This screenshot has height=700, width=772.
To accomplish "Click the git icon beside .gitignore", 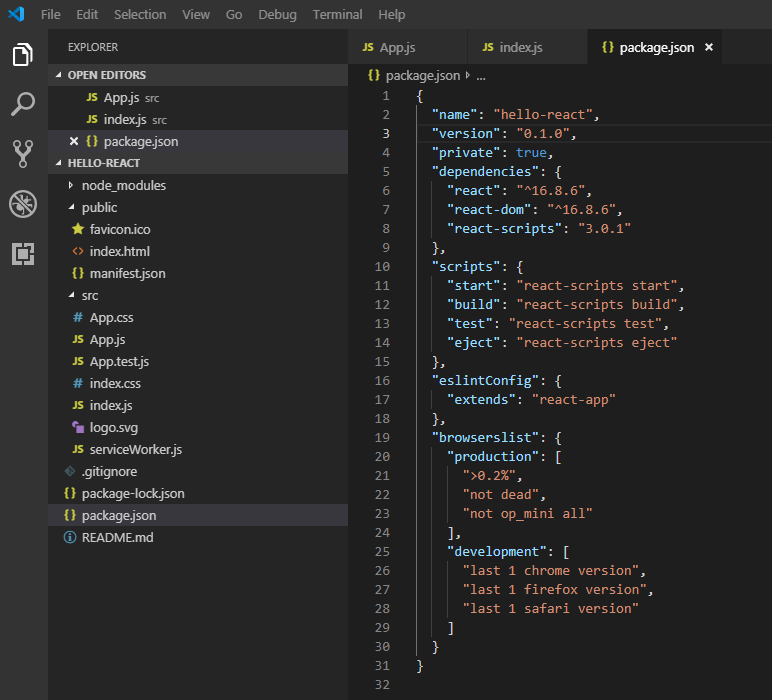I will (x=70, y=471).
